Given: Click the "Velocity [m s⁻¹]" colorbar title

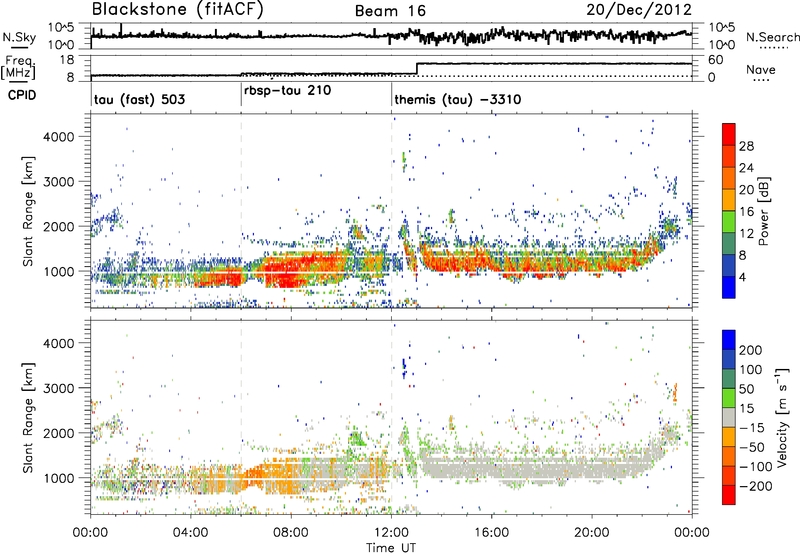Looking at the screenshot, I should (x=782, y=418).
